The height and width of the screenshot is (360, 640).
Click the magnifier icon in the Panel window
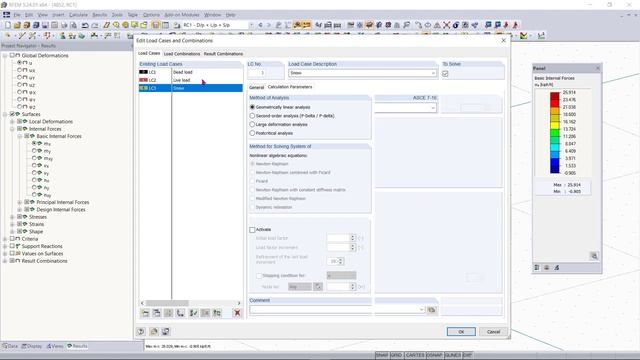(594, 256)
